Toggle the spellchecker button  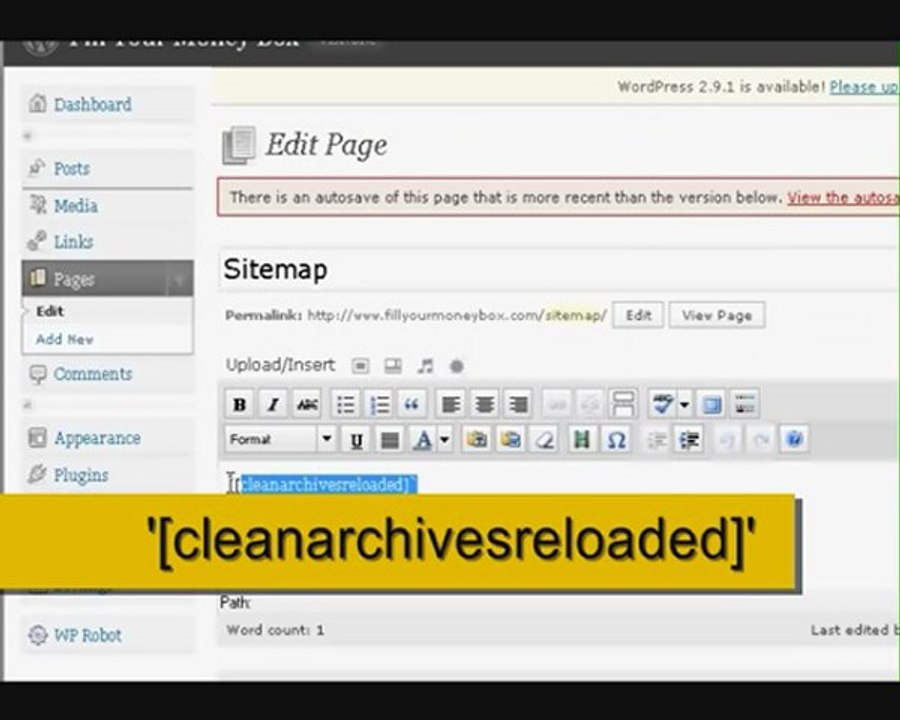click(x=663, y=405)
